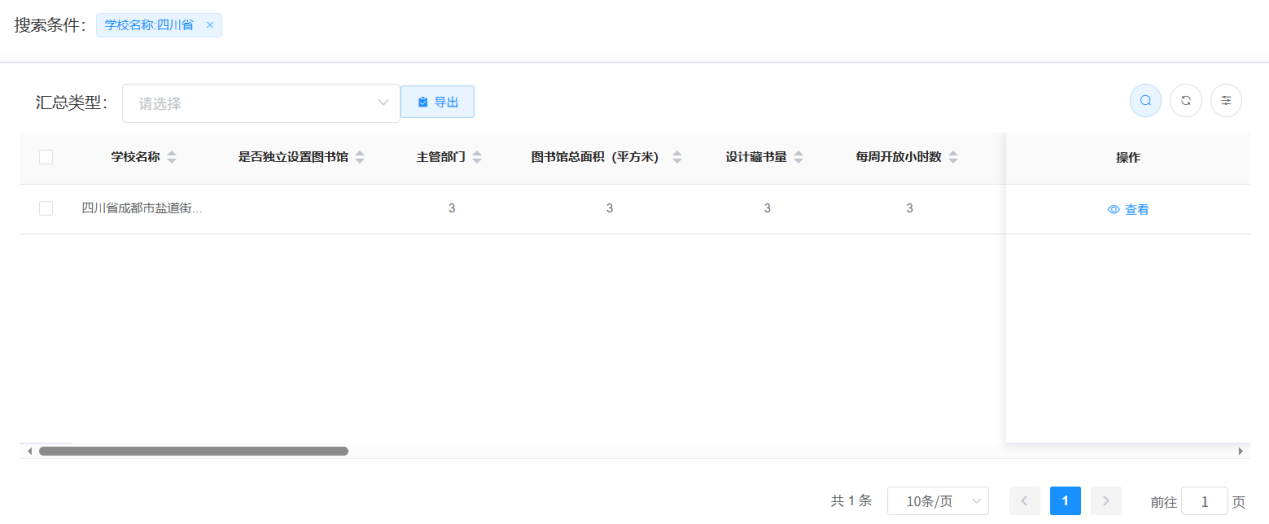Sort by 每周开放小时数 column arrows
Viewport: 1269px width, 524px height.
[x=953, y=158]
